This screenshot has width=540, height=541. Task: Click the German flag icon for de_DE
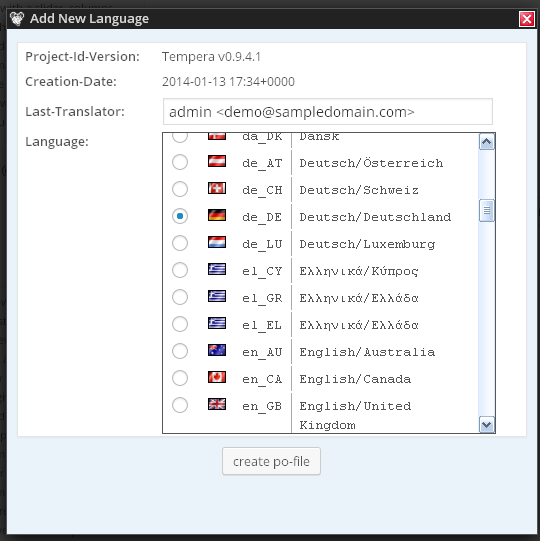pos(217,215)
